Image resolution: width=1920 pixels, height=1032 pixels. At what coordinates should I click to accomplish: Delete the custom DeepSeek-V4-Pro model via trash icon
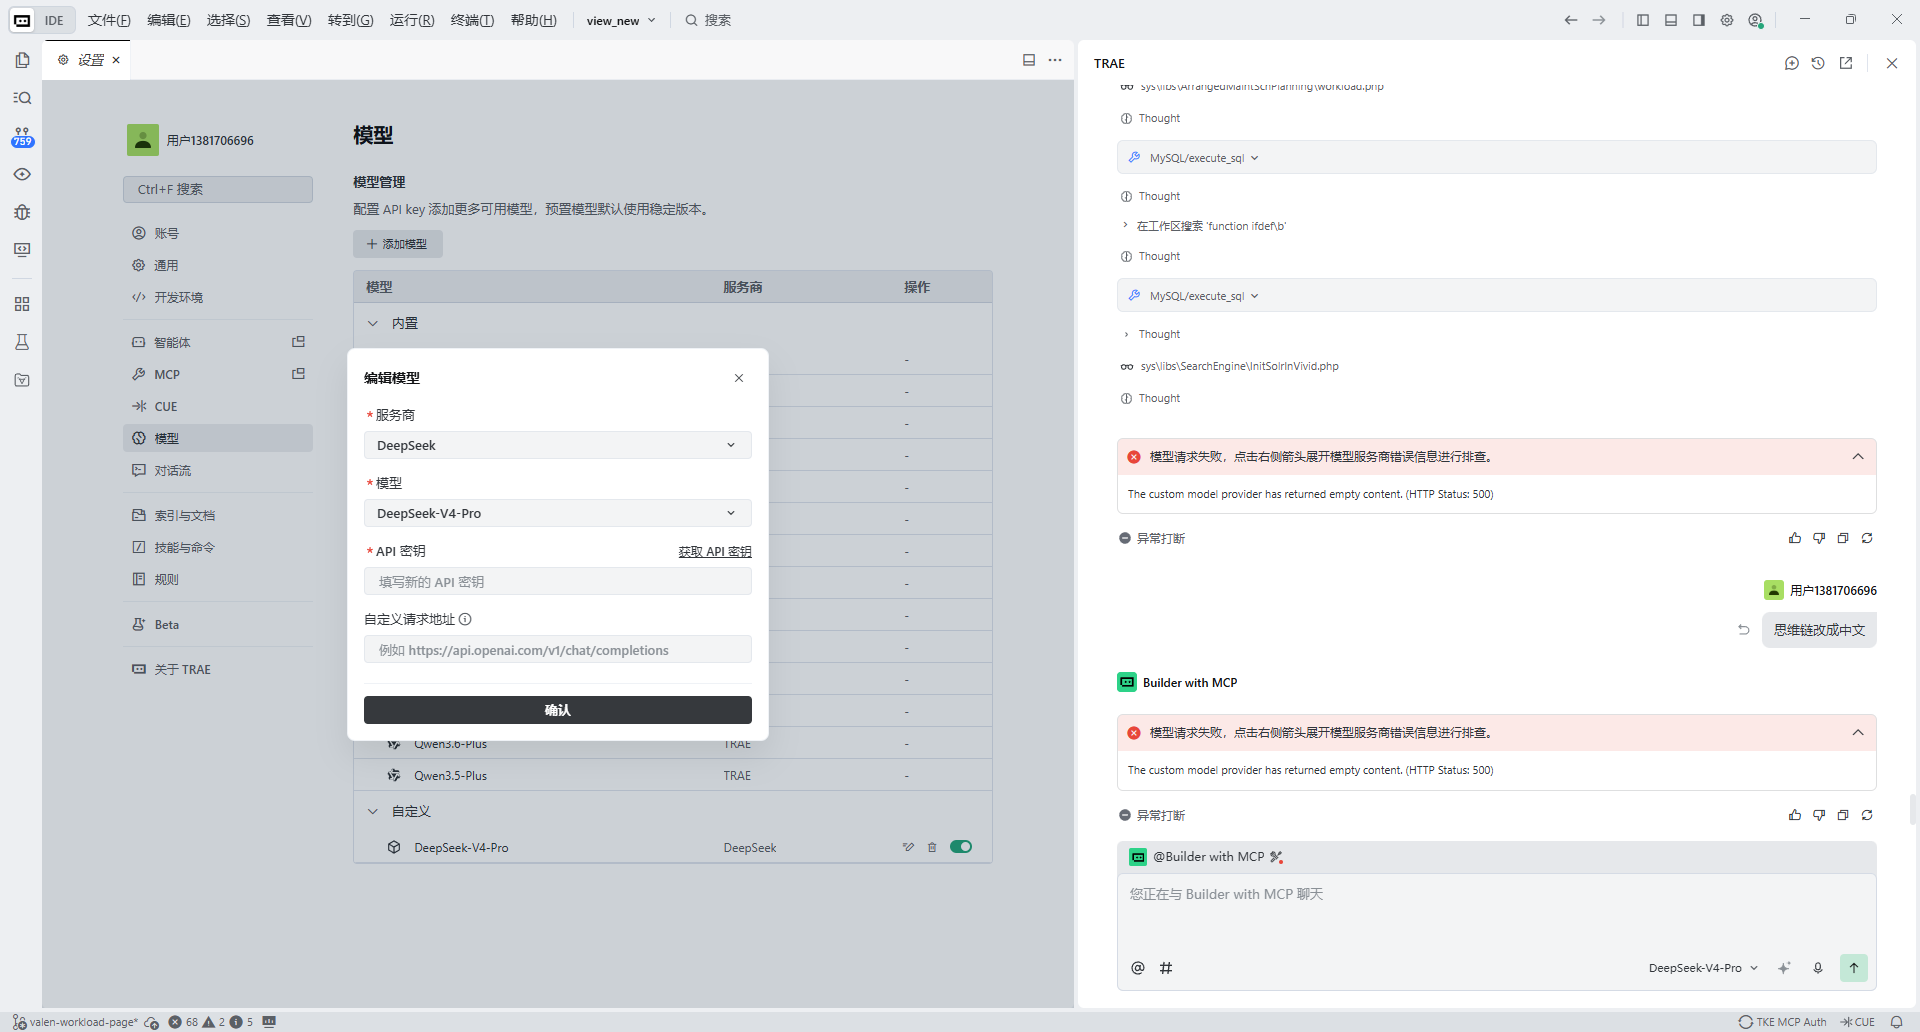pos(932,847)
